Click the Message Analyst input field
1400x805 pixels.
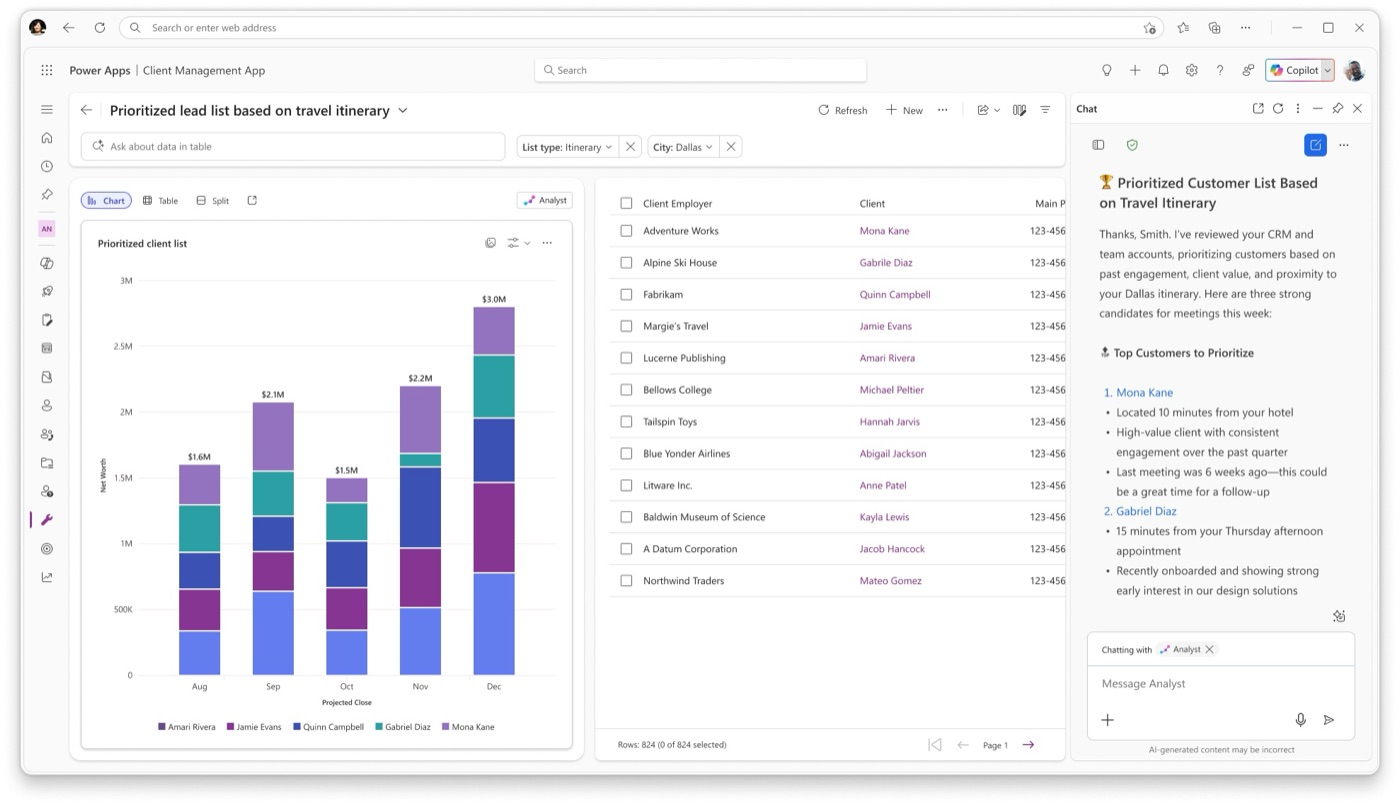pos(1220,684)
